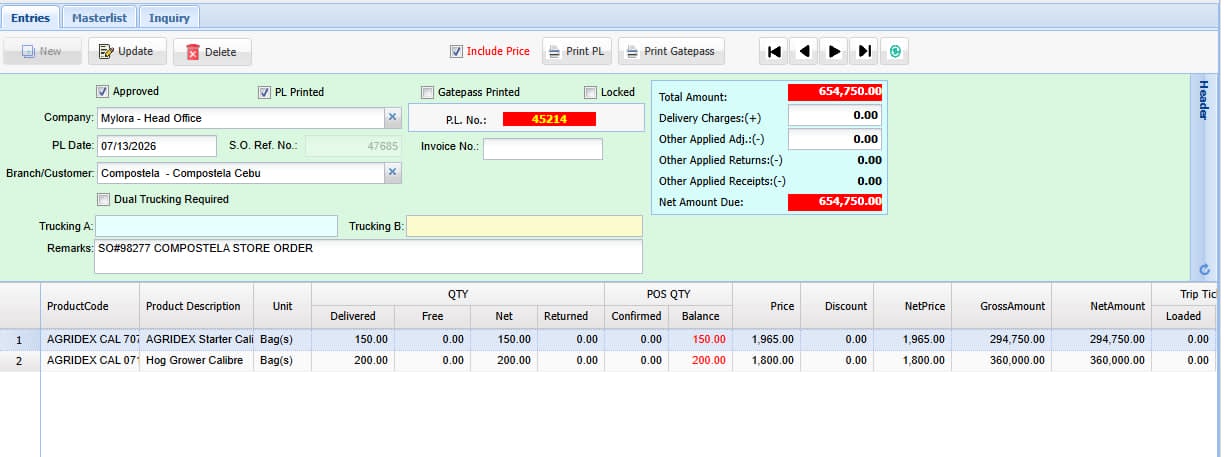Enable Dual Trucking Required checkbox
The width and height of the screenshot is (1224, 457).
[103, 199]
